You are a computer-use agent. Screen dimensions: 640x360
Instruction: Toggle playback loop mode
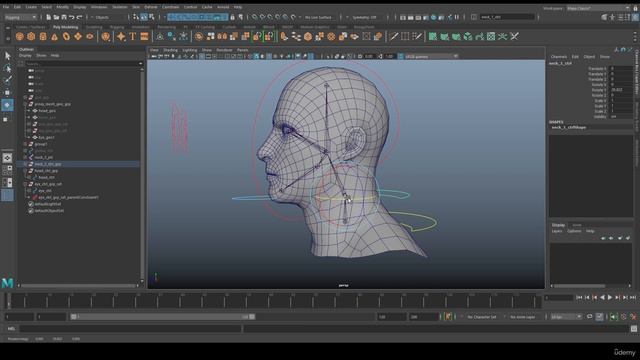(x=589, y=317)
